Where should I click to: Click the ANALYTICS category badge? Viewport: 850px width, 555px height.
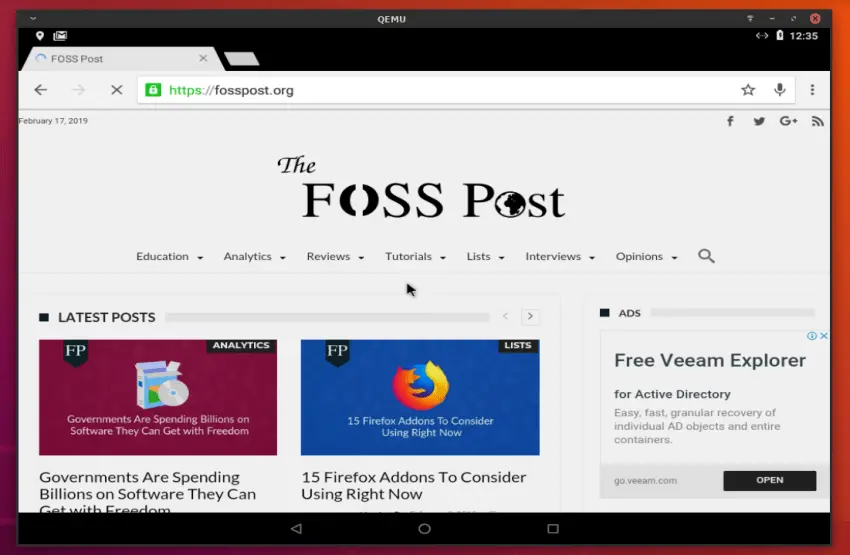coord(241,346)
